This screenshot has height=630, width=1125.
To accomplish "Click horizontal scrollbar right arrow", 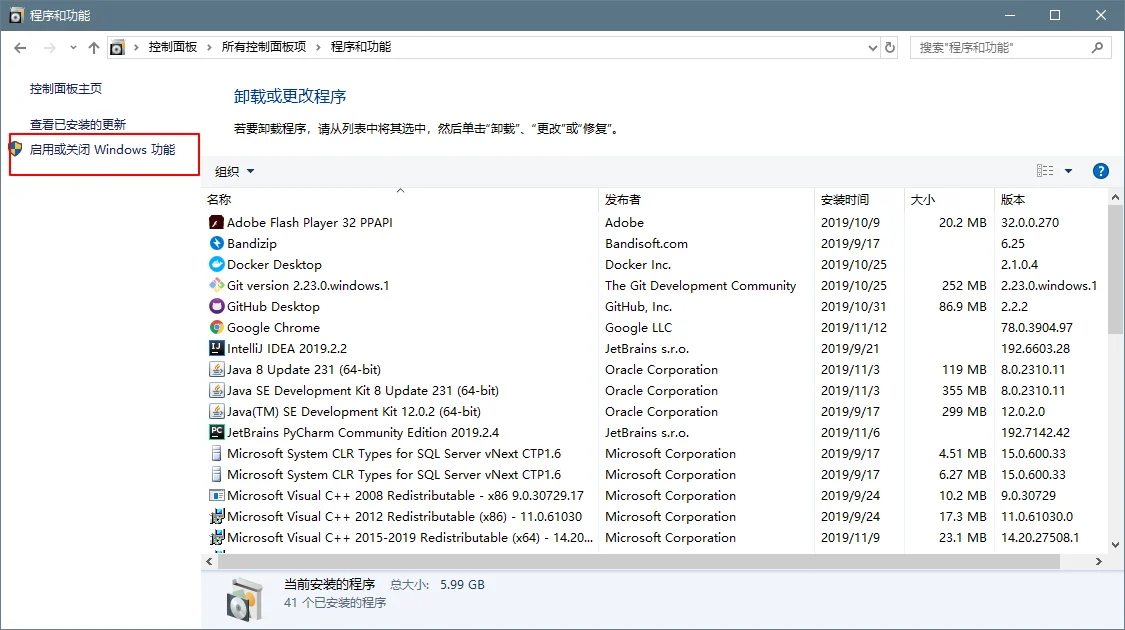I will point(1098,561).
